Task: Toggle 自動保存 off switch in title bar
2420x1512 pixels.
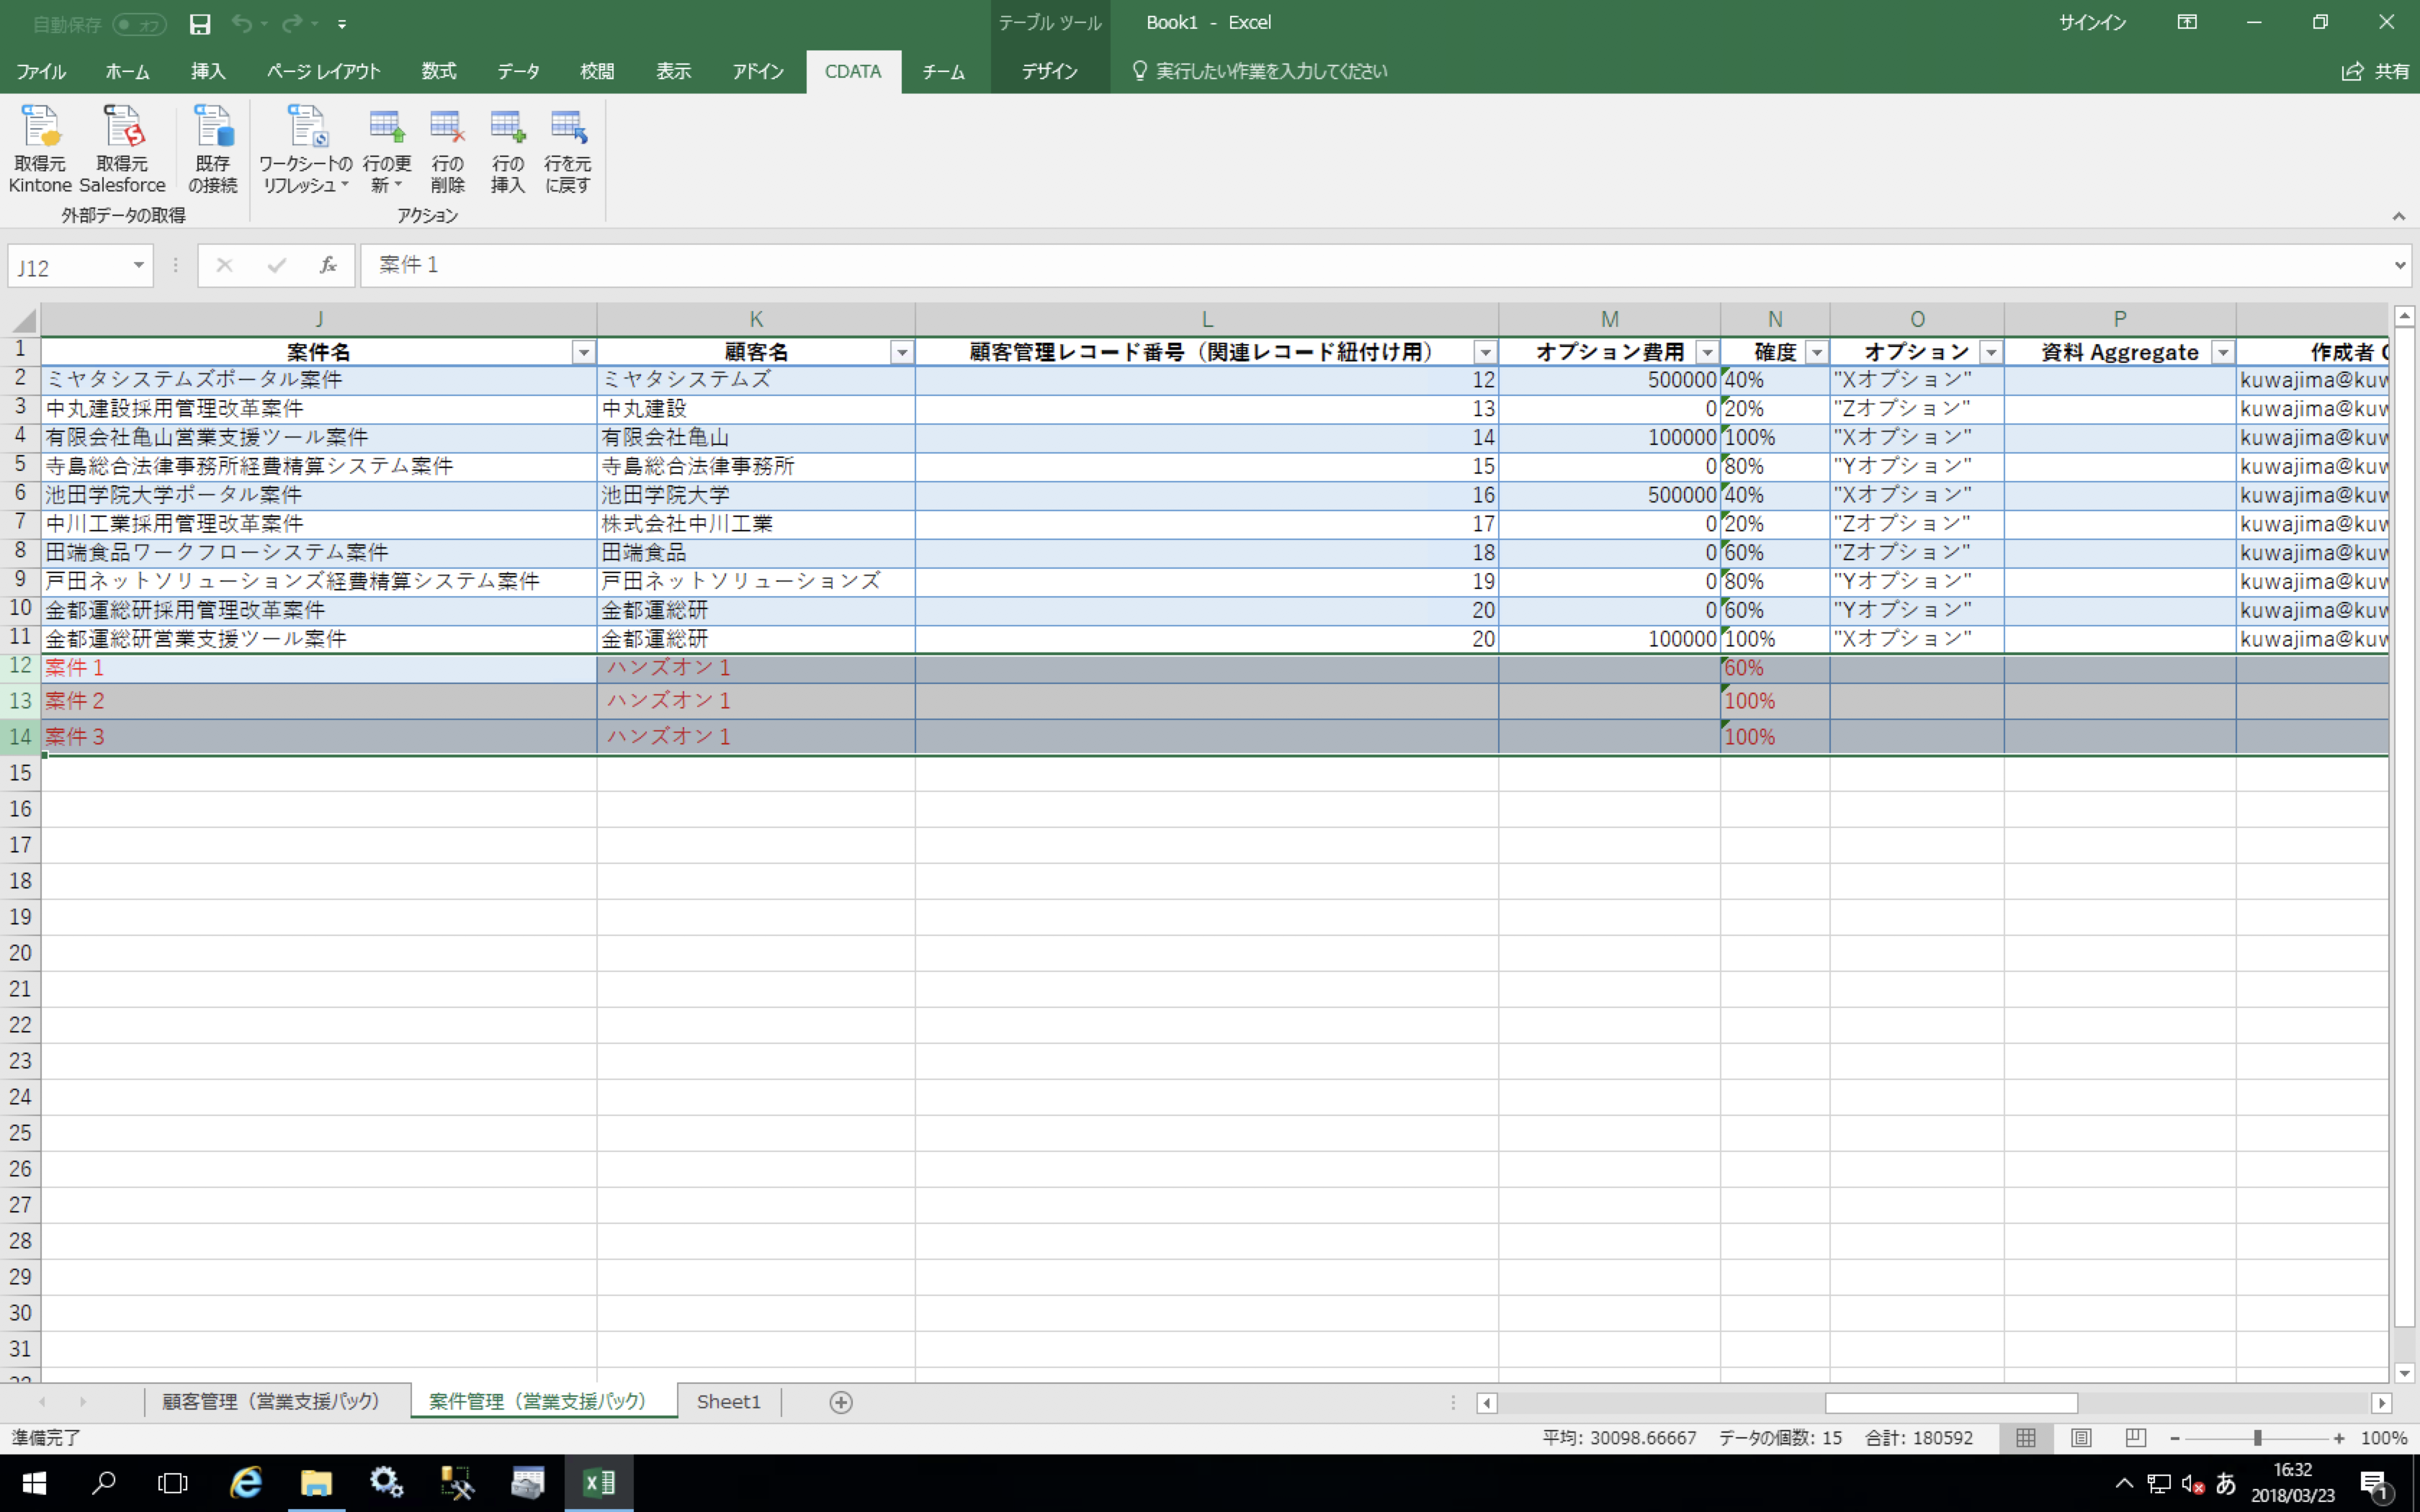Action: click(138, 23)
